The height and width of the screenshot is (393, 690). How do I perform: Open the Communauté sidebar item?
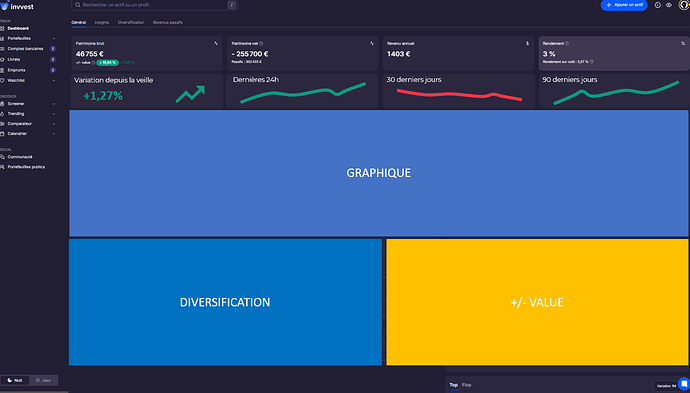click(20, 157)
